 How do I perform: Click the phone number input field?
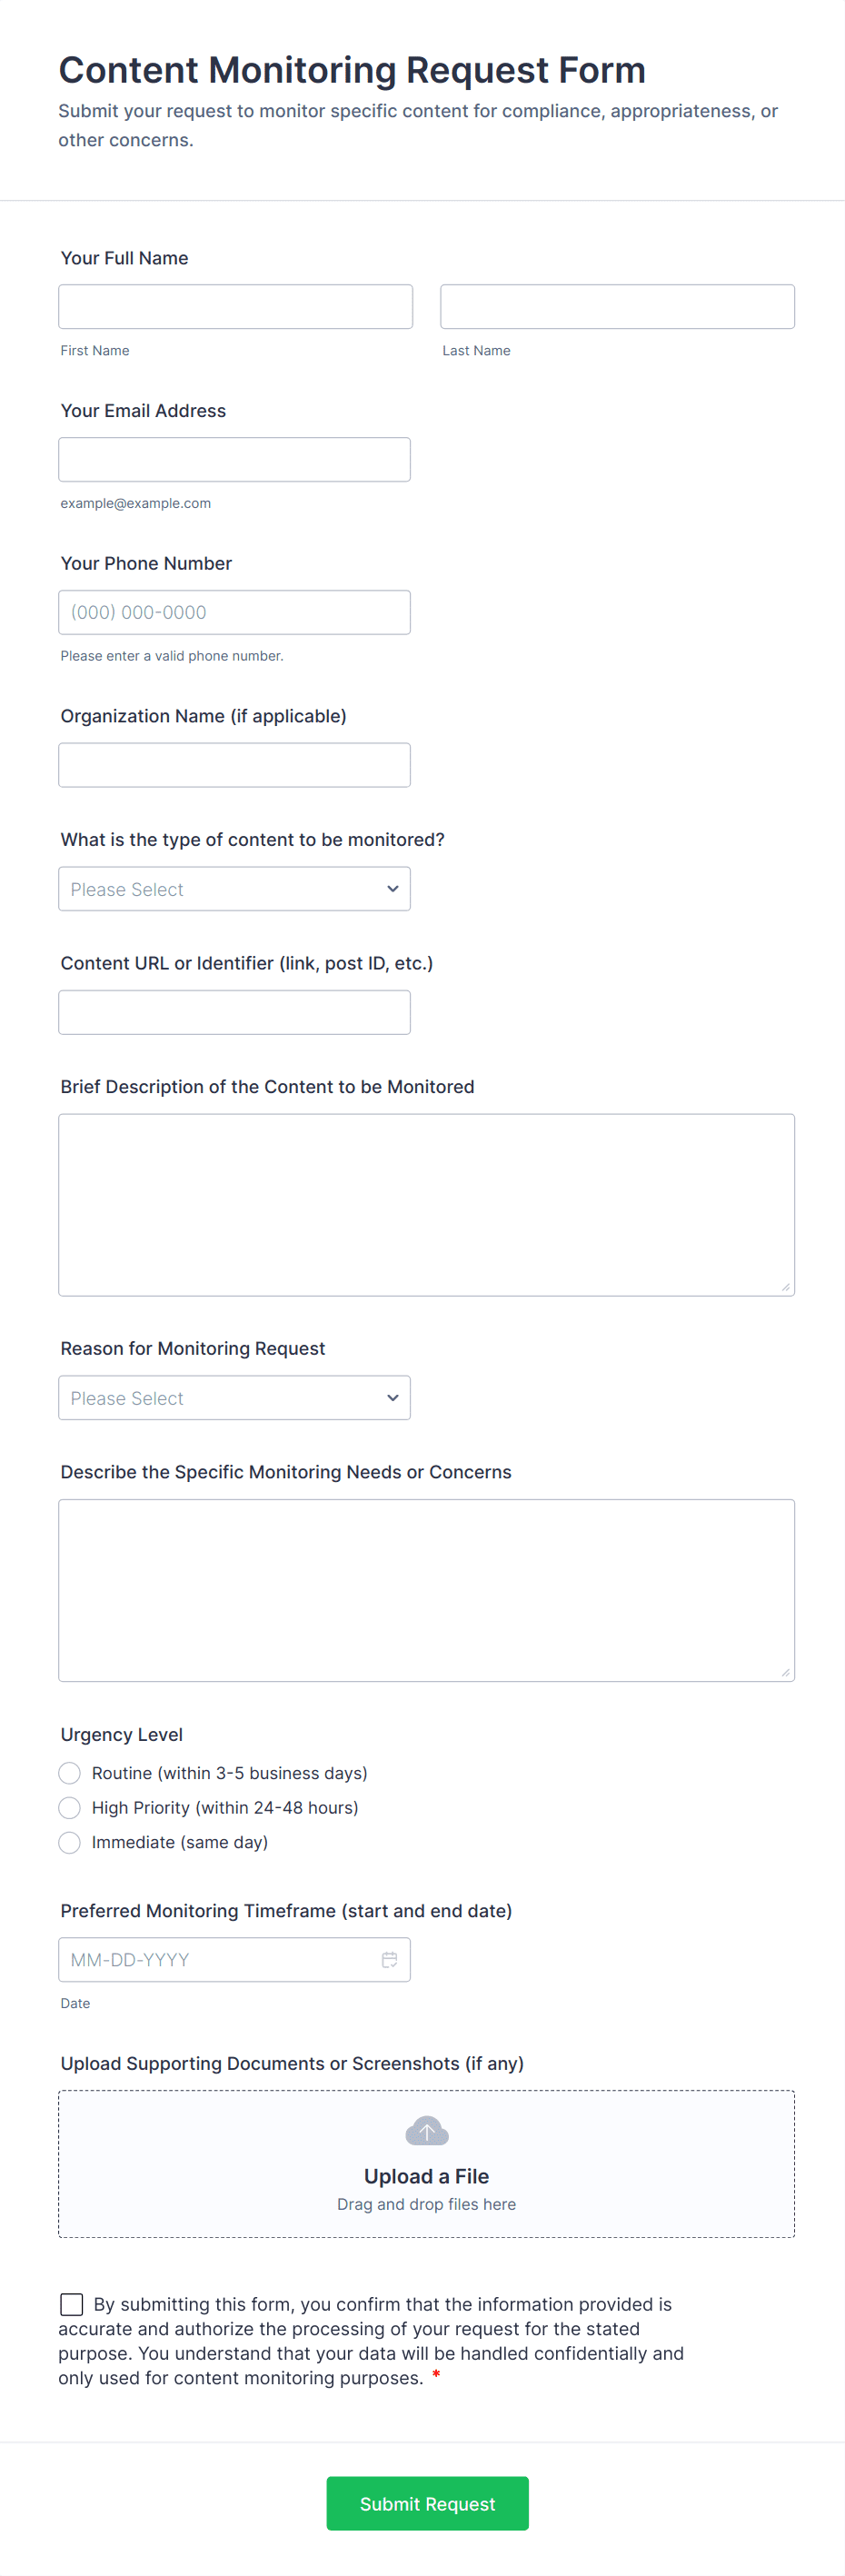[234, 612]
